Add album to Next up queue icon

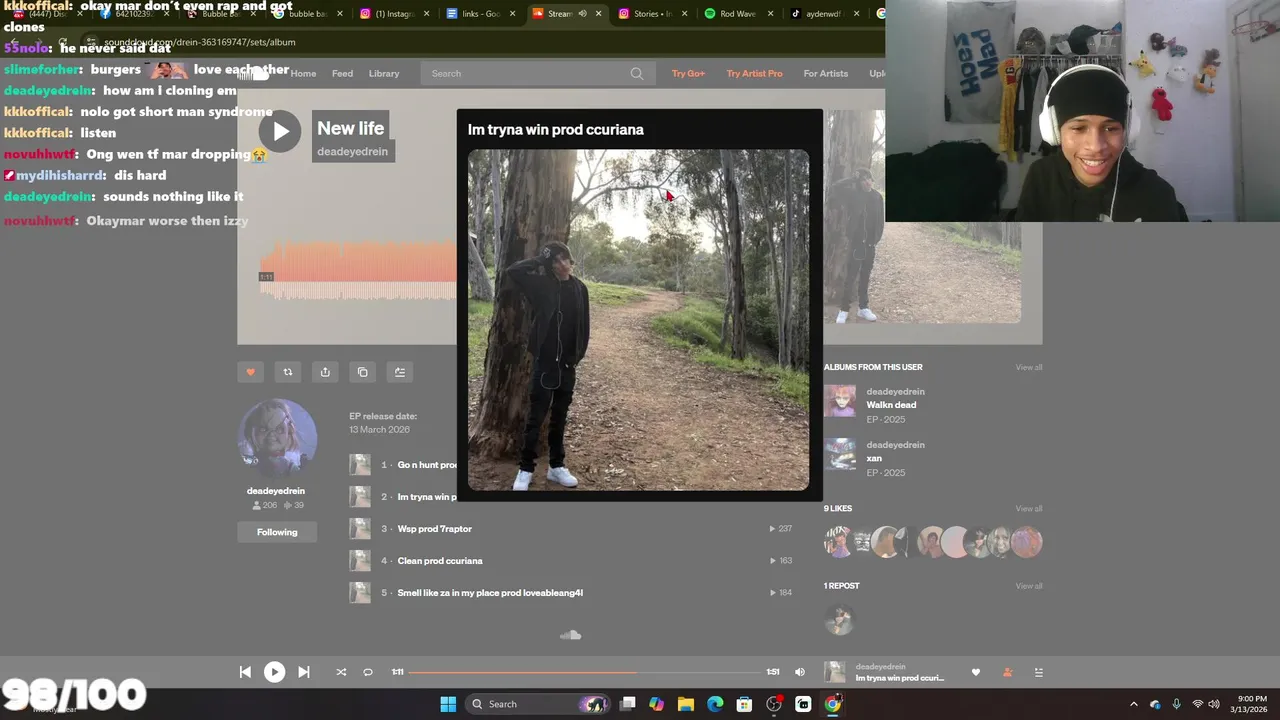point(400,372)
